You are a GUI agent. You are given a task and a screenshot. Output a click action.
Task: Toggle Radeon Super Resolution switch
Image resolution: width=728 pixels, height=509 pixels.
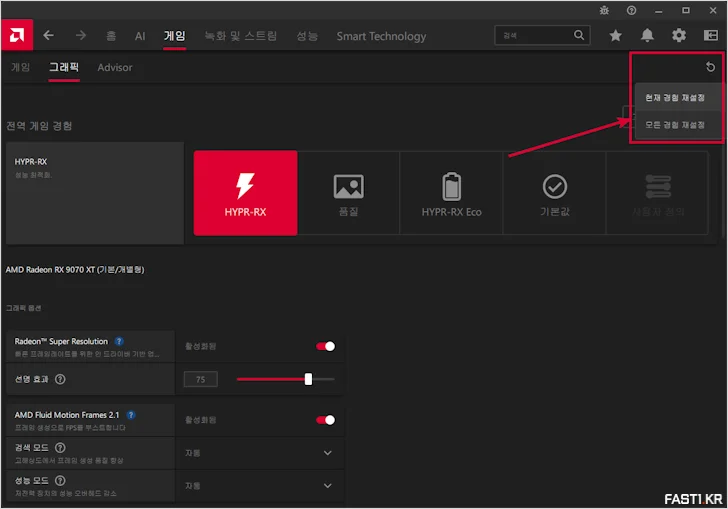[x=325, y=346]
